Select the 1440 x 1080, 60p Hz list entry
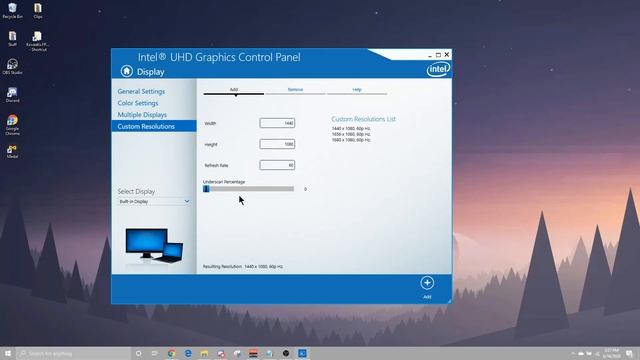640x360 pixels. click(351, 129)
